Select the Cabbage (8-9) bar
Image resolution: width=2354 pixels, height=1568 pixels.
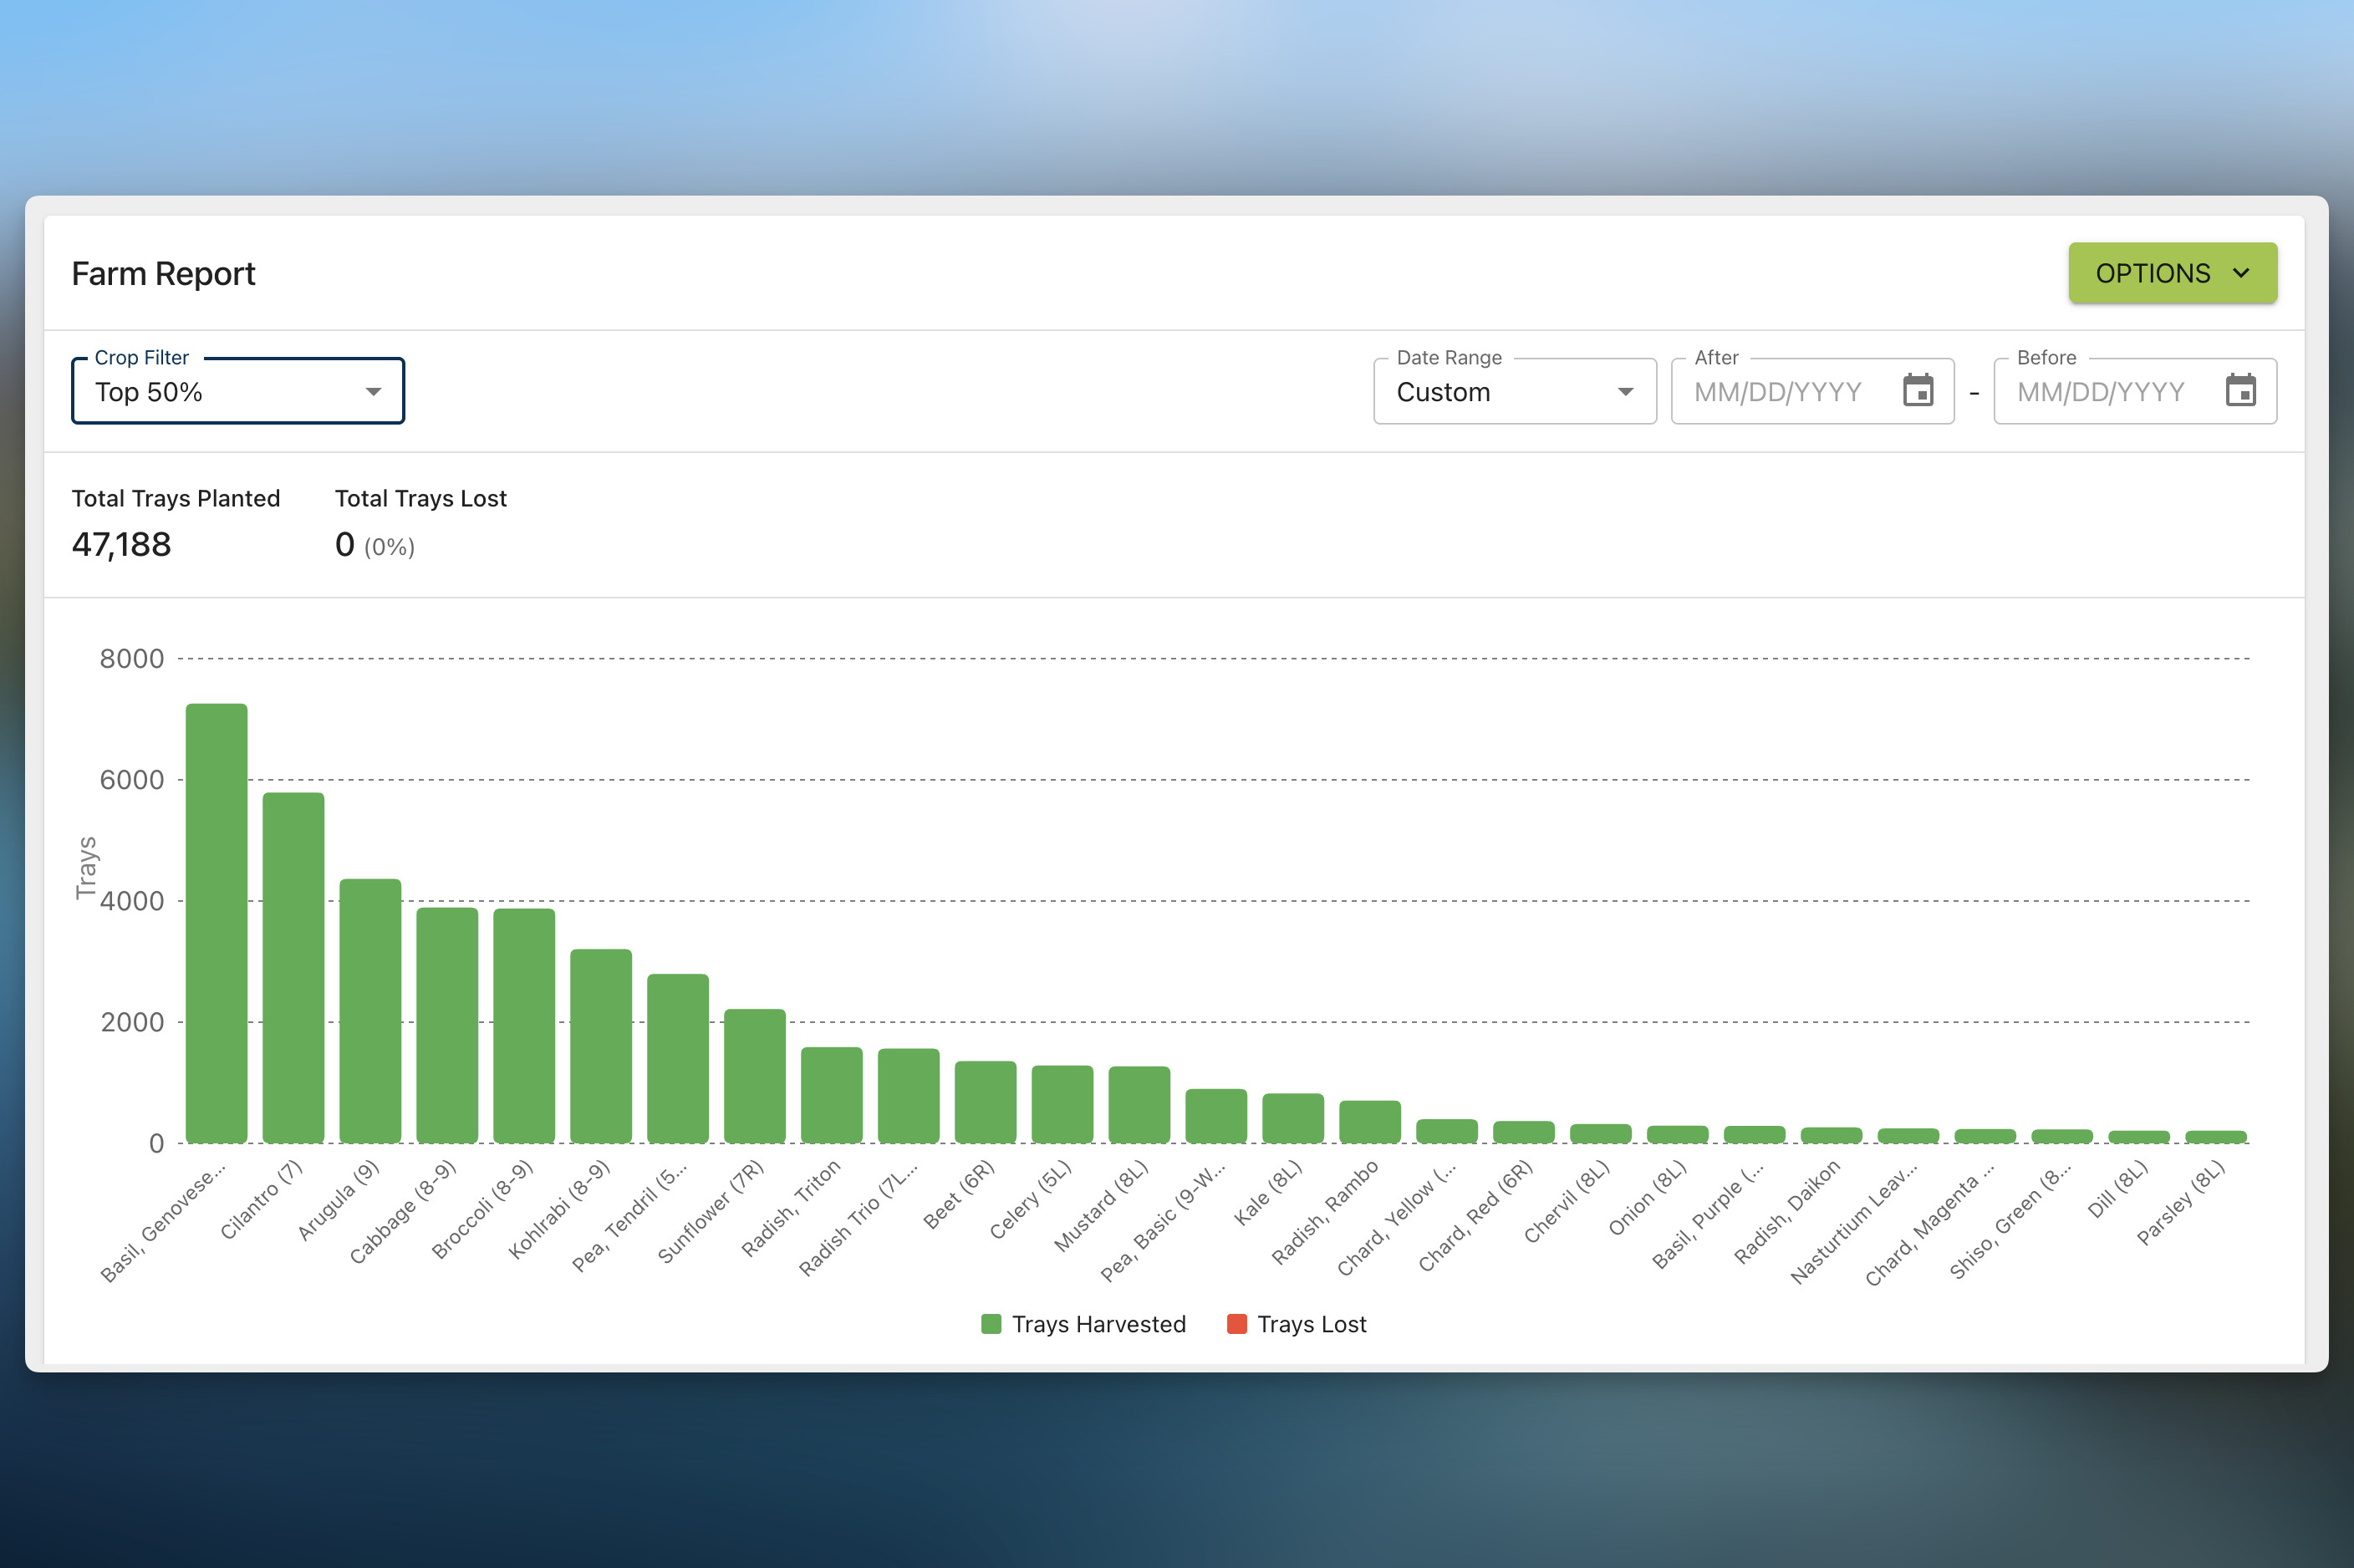tap(447, 1025)
